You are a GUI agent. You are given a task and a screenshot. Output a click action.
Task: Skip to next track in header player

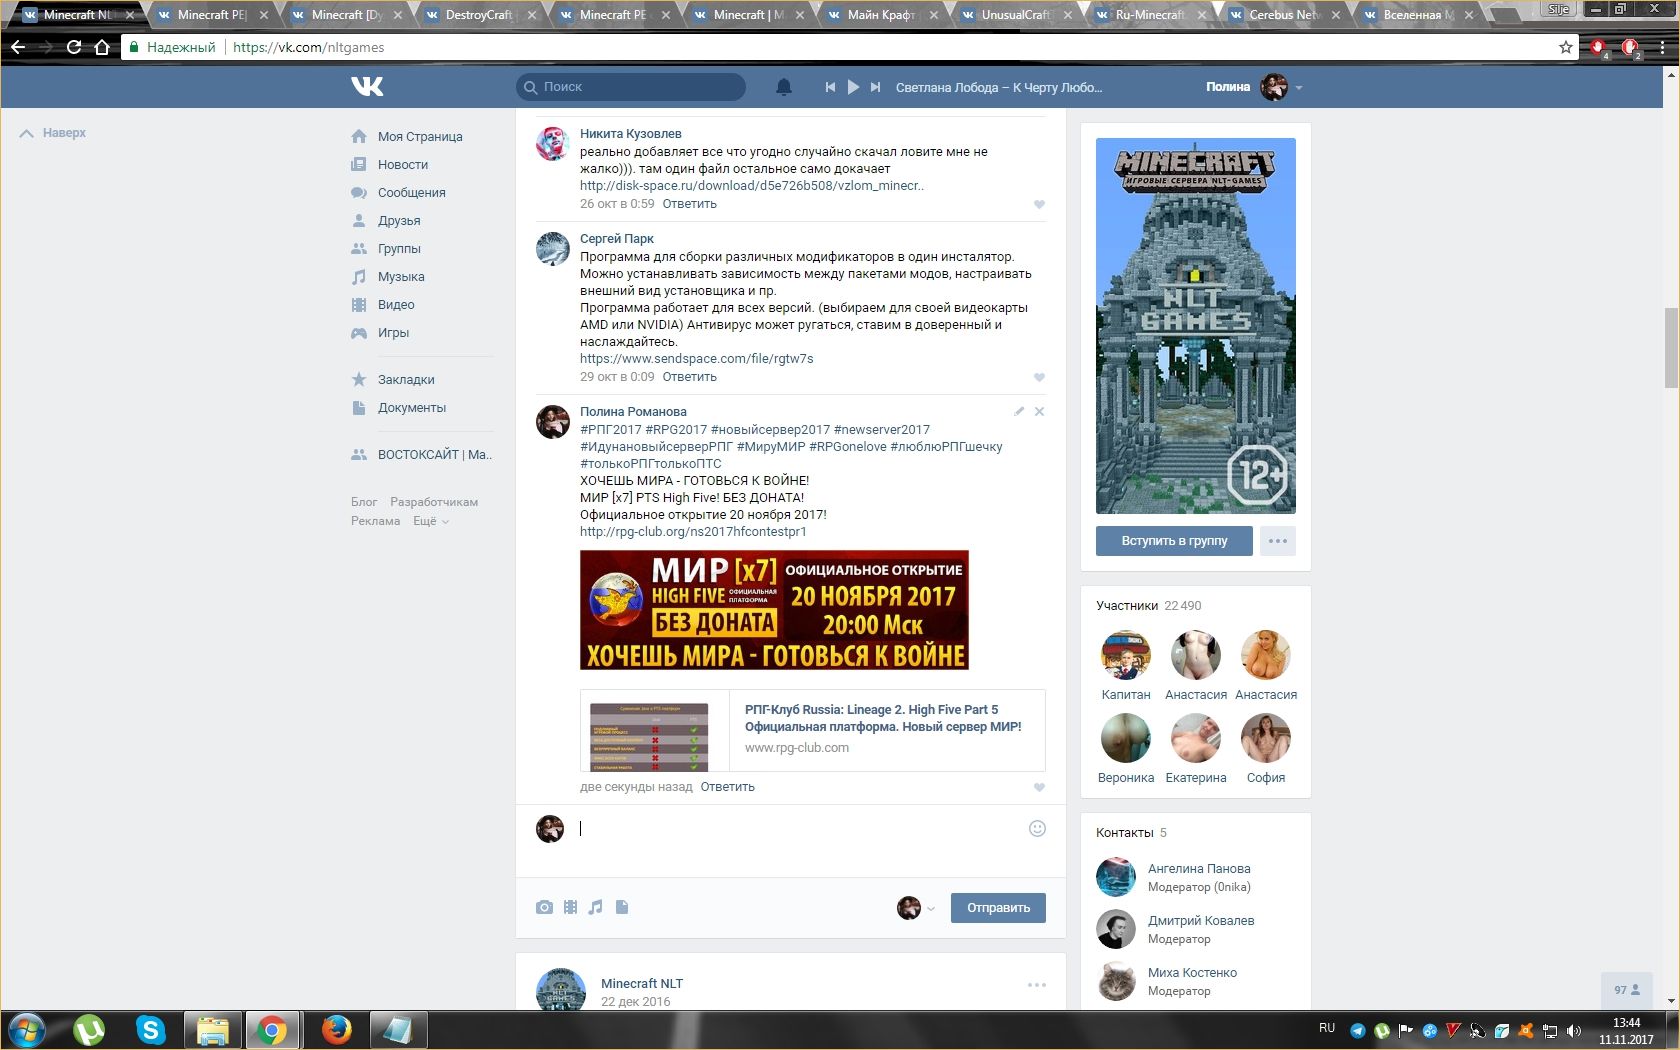[x=875, y=87]
